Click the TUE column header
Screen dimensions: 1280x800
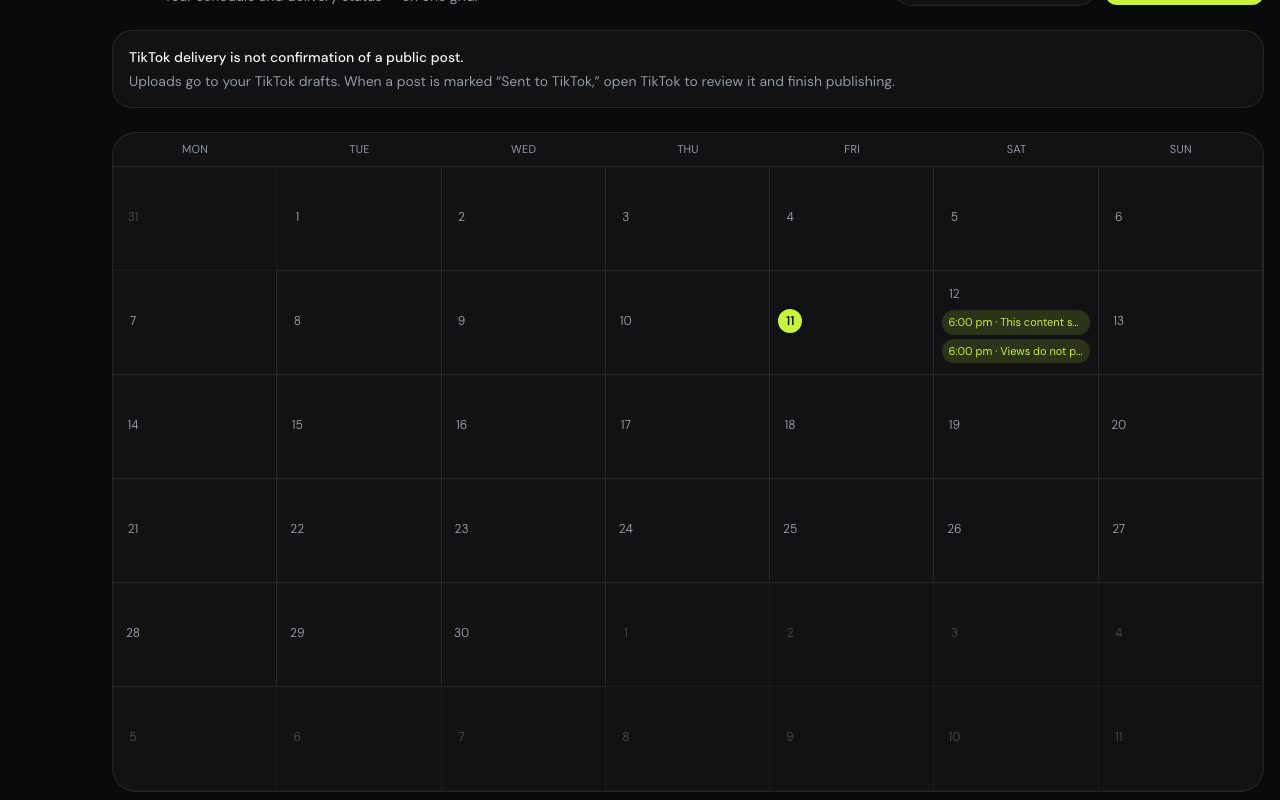359,149
